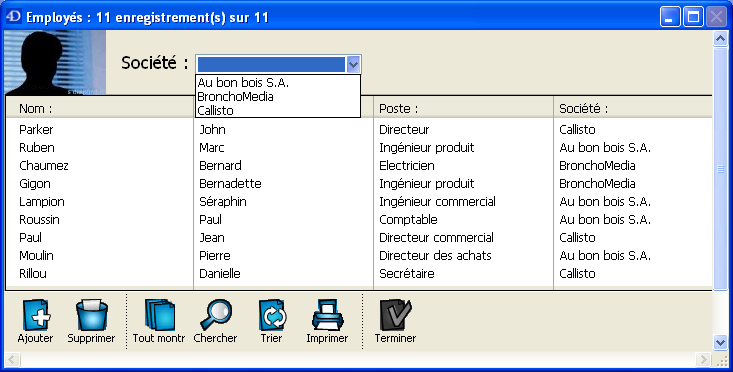Click the Imprimer printer icon
The height and width of the screenshot is (372, 733).
click(x=328, y=315)
